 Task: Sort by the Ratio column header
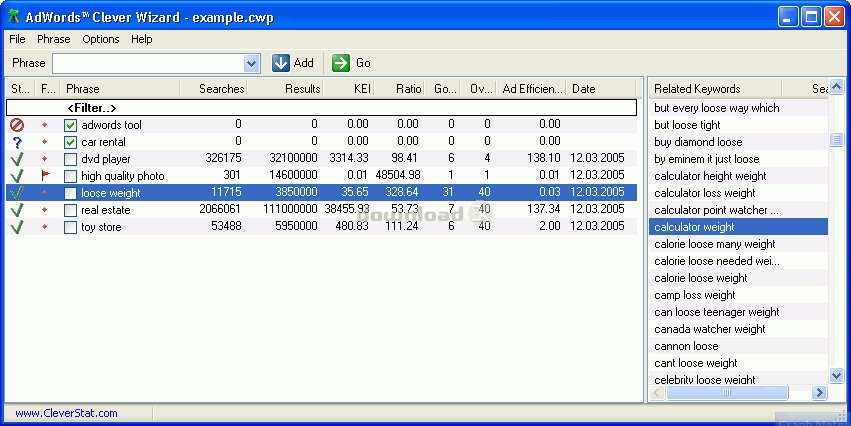point(399,88)
